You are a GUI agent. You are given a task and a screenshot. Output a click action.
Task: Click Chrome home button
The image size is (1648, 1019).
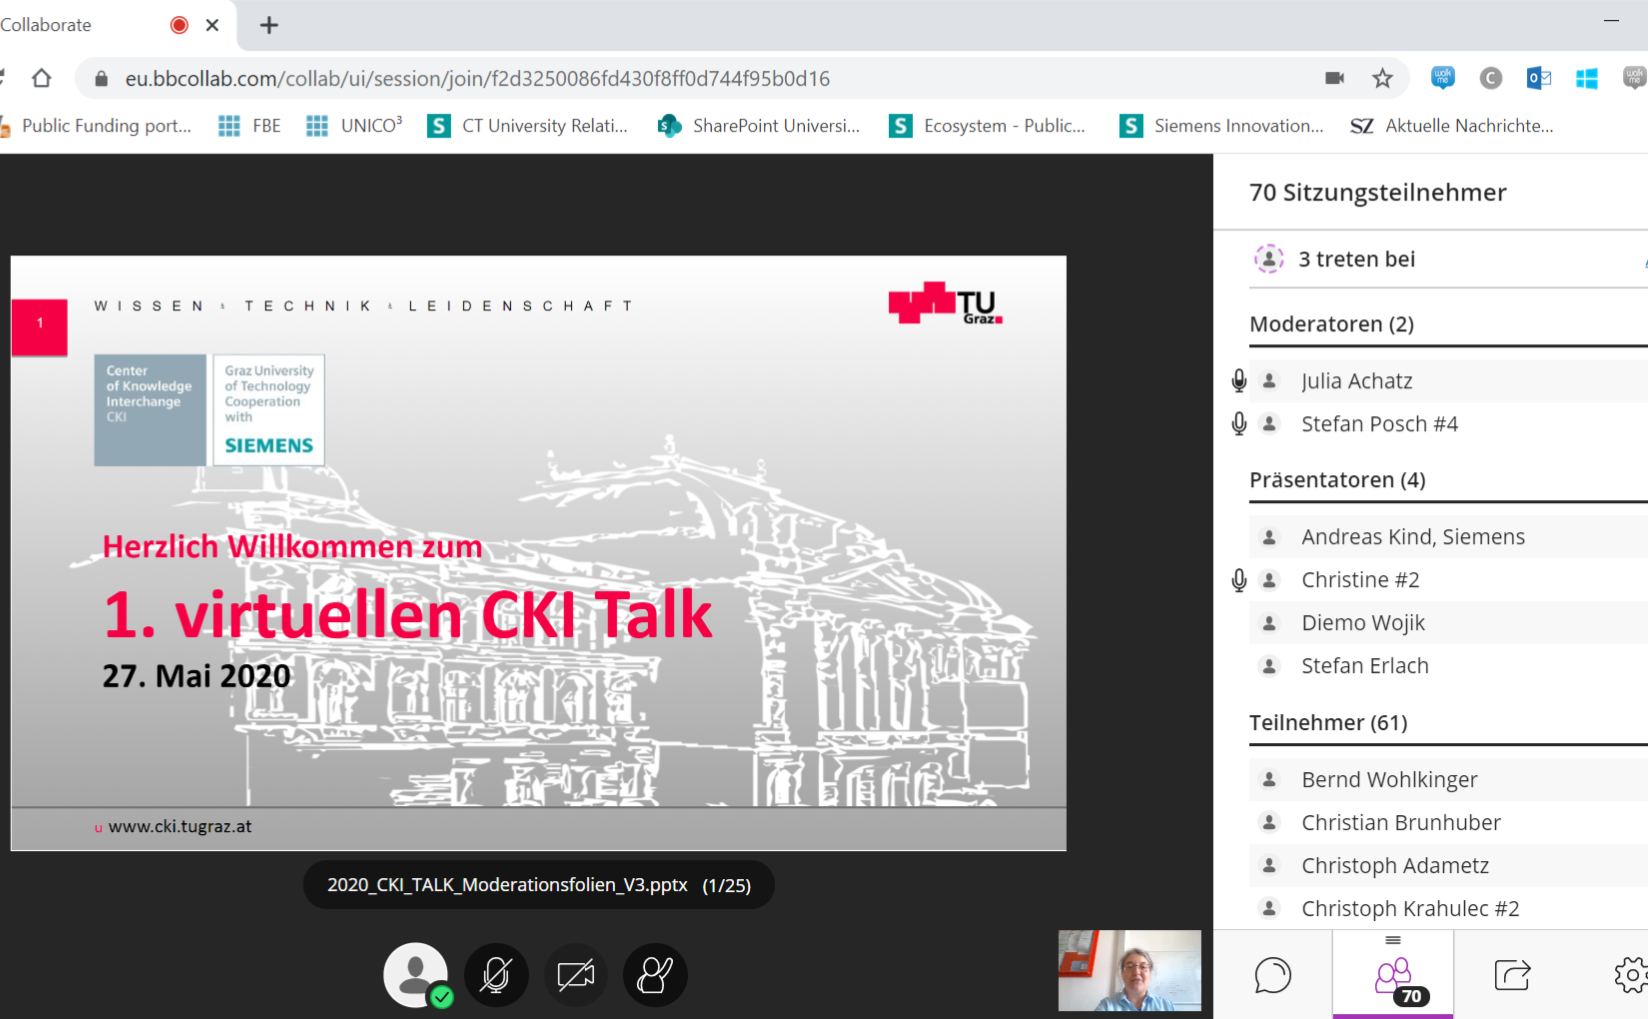click(x=41, y=78)
